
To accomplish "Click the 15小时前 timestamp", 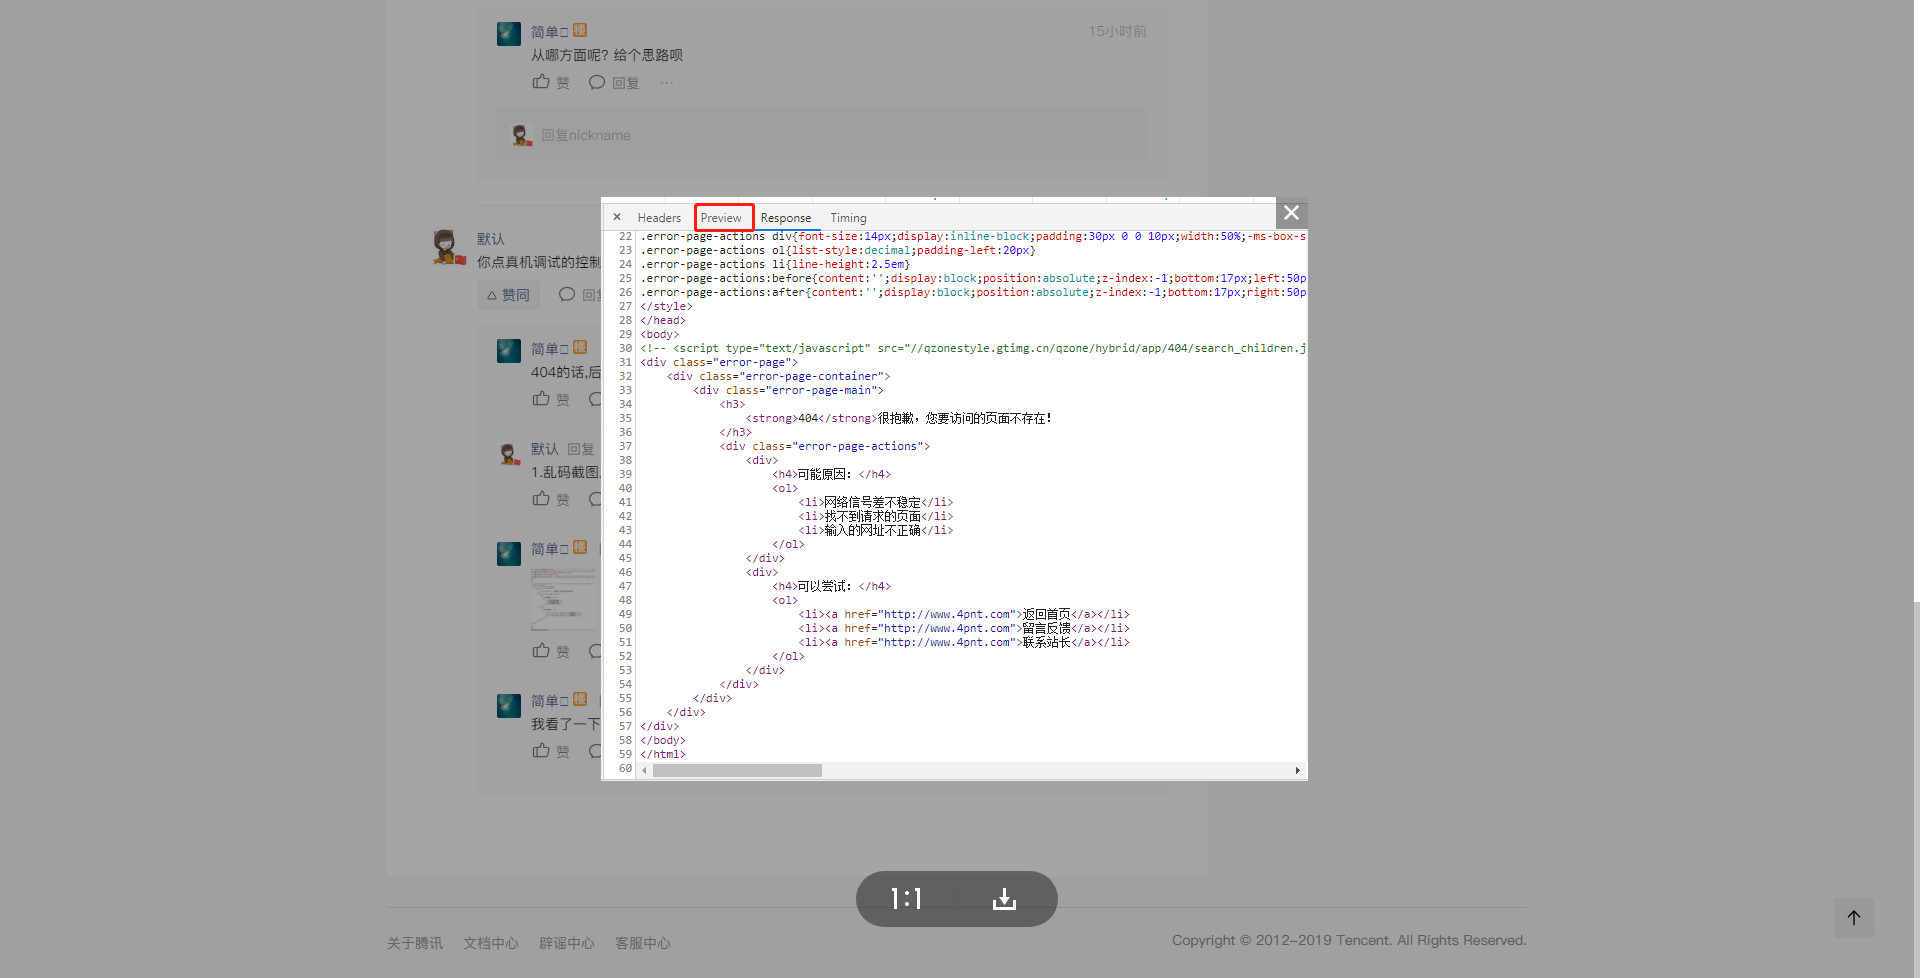I will click(x=1117, y=31).
